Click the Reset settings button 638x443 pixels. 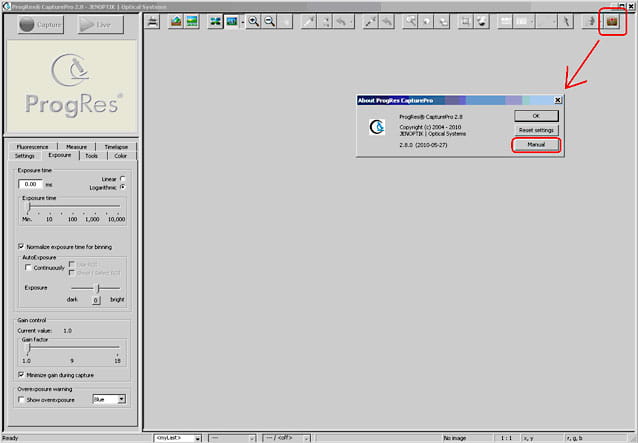click(x=536, y=130)
